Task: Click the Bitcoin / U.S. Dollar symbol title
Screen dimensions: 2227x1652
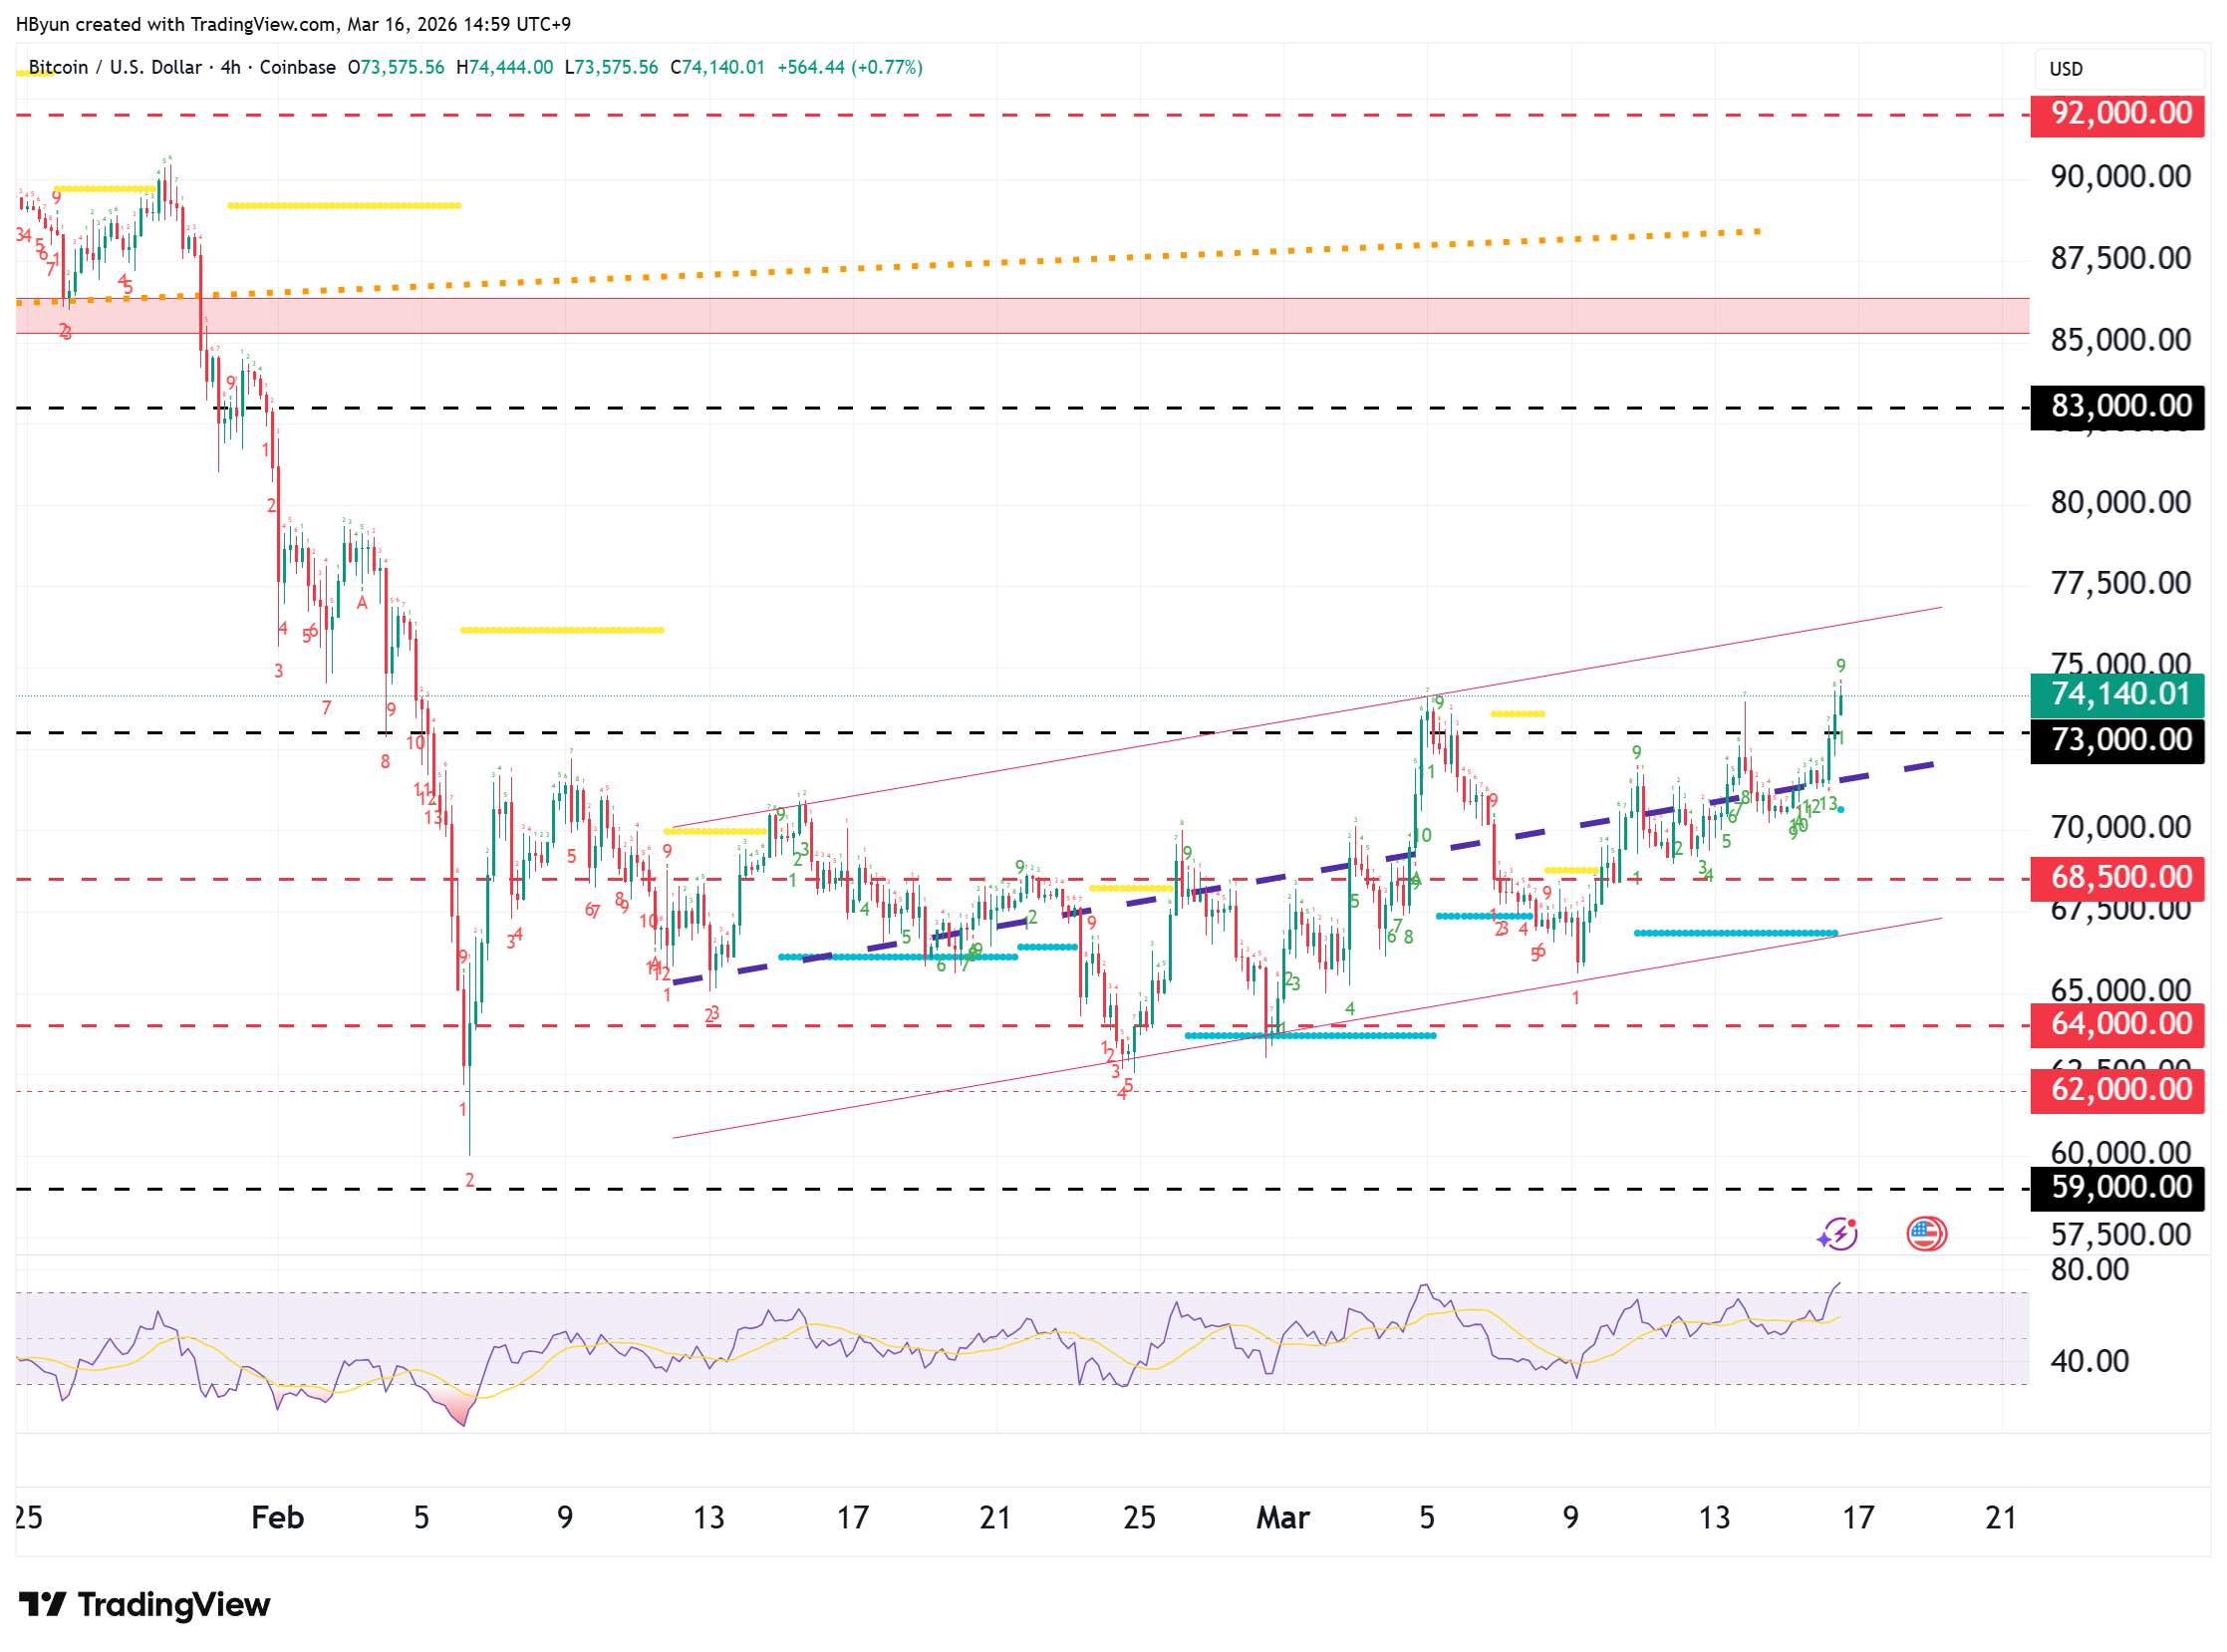Action: (x=115, y=67)
